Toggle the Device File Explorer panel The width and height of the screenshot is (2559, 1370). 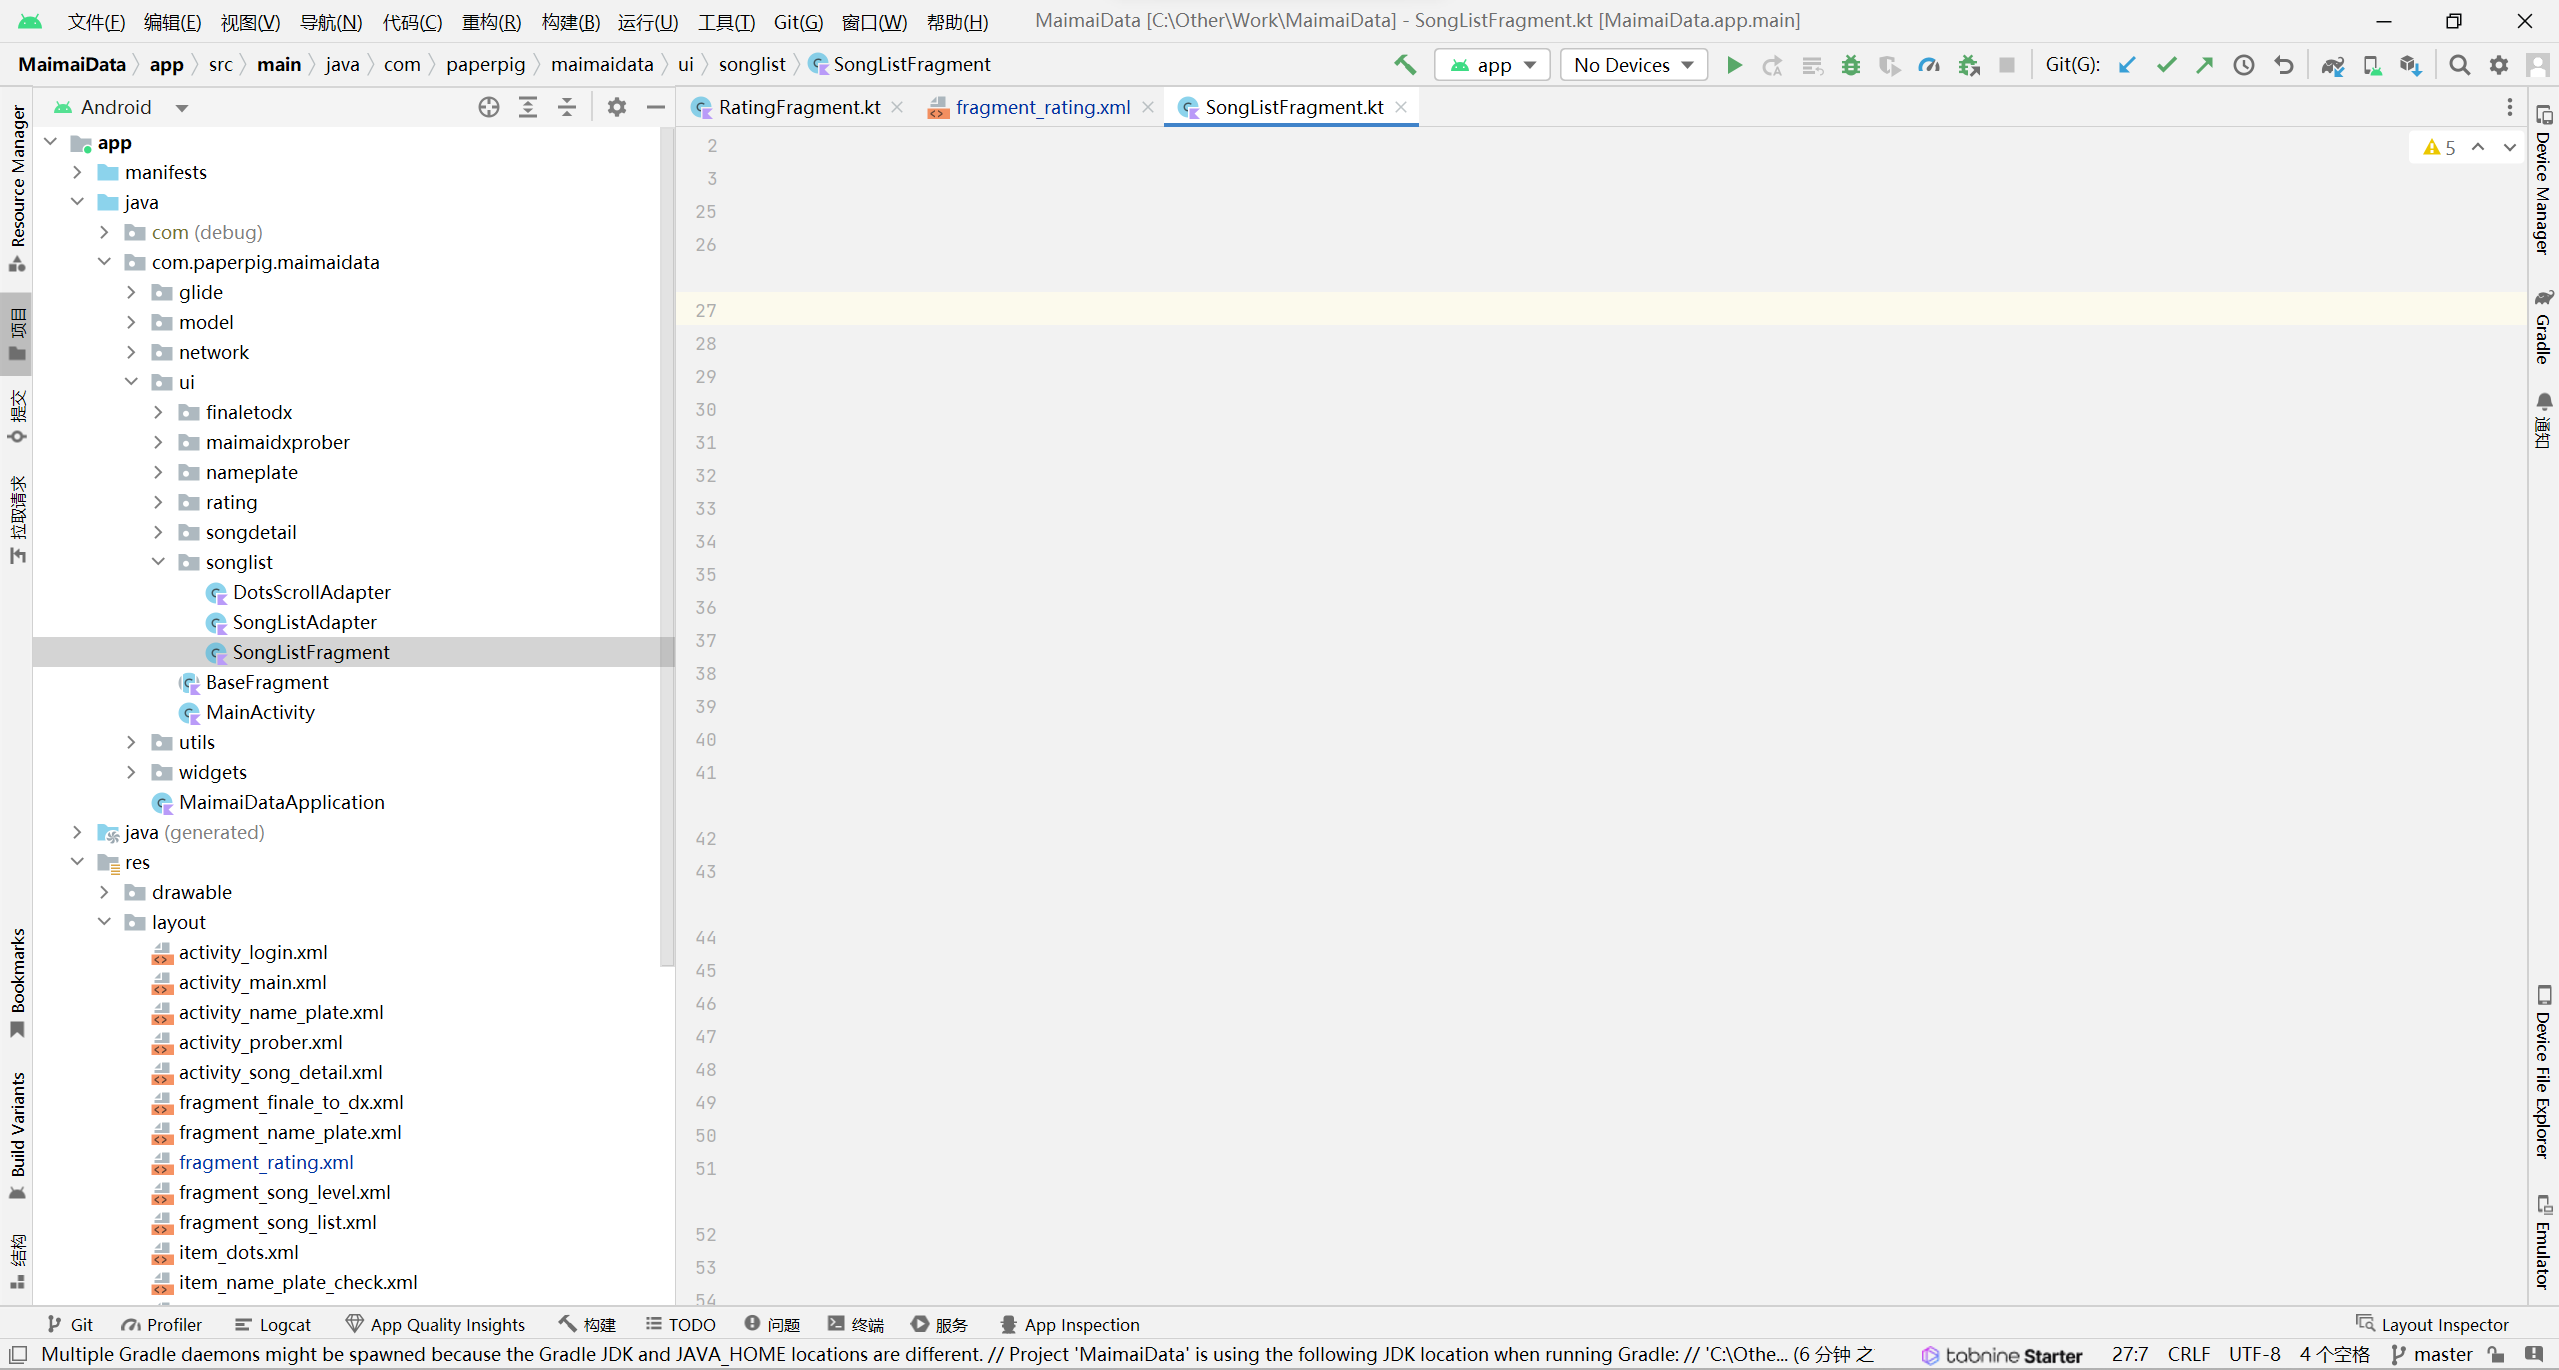[x=2543, y=1070]
